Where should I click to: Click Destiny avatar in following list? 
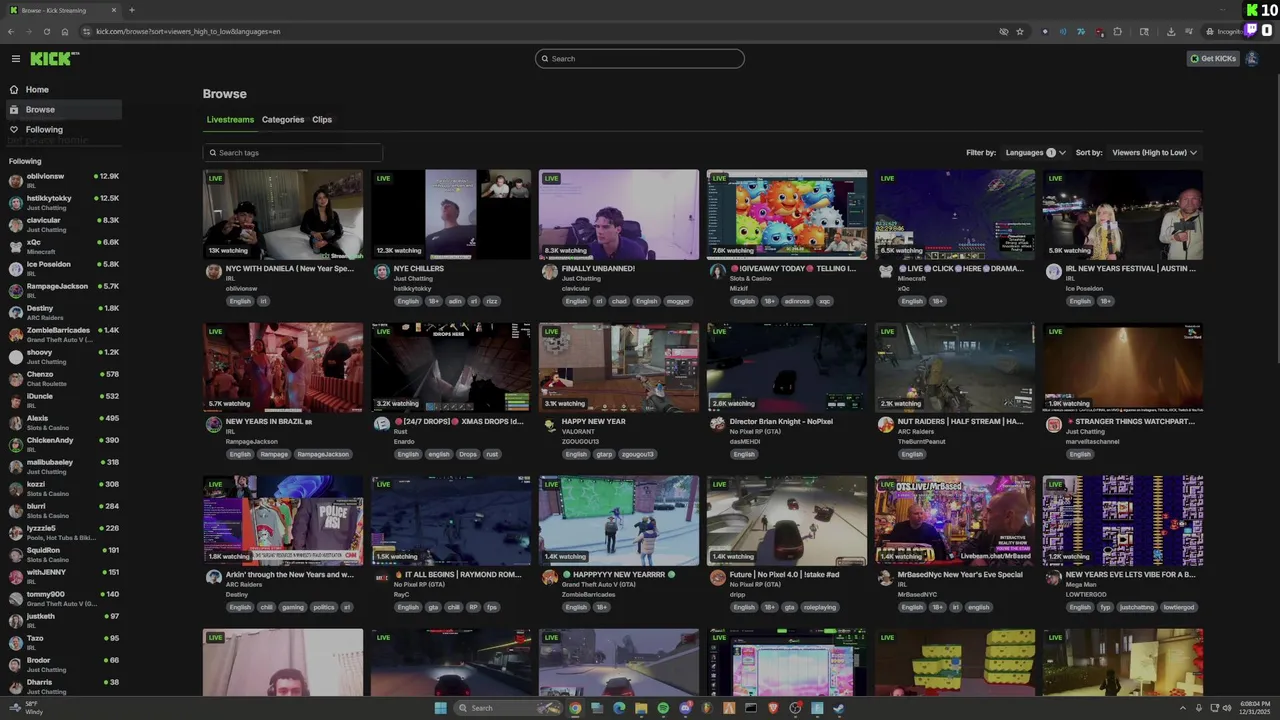[16, 313]
